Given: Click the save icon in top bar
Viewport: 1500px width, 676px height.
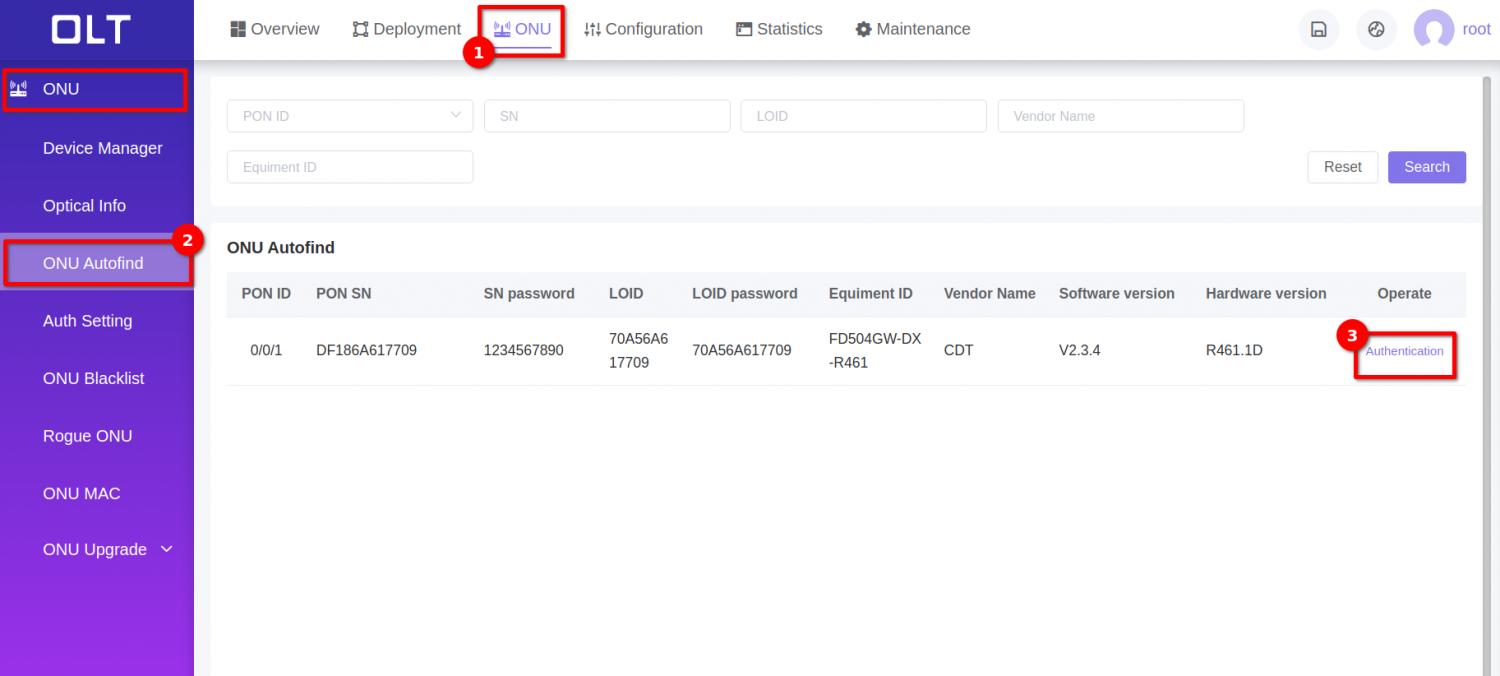Looking at the screenshot, I should pos(1318,30).
